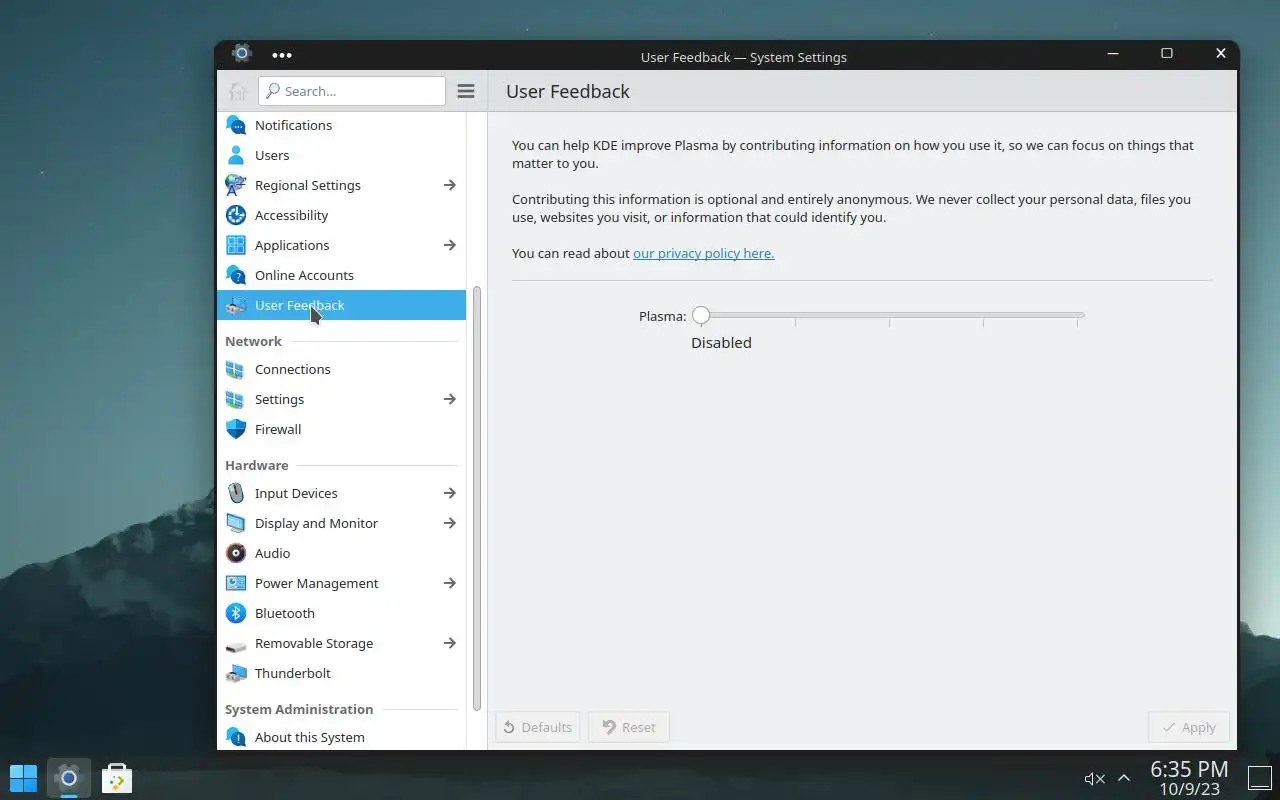Expand network Settings submenu arrow
This screenshot has width=1280, height=800.
pyautogui.click(x=450, y=399)
